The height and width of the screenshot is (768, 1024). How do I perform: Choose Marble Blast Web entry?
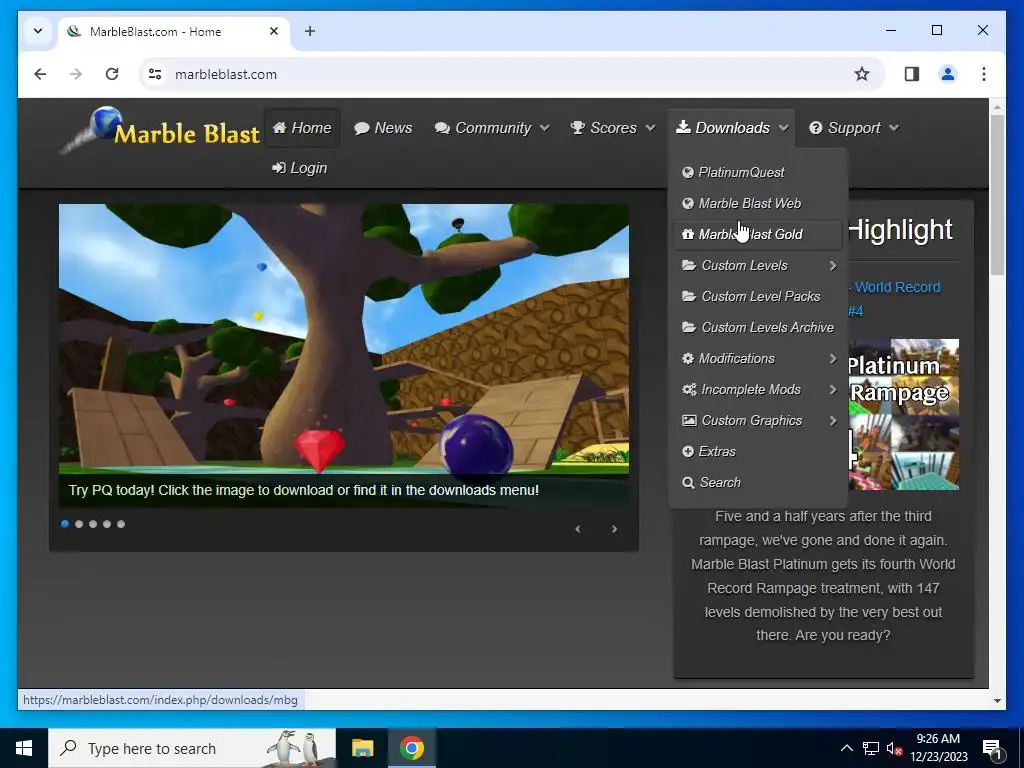tap(758, 203)
